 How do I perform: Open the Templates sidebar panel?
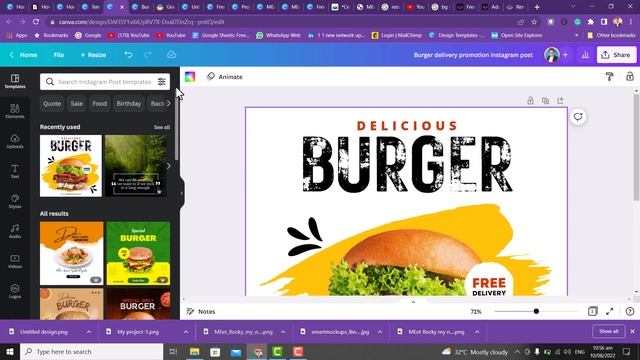pos(15,81)
